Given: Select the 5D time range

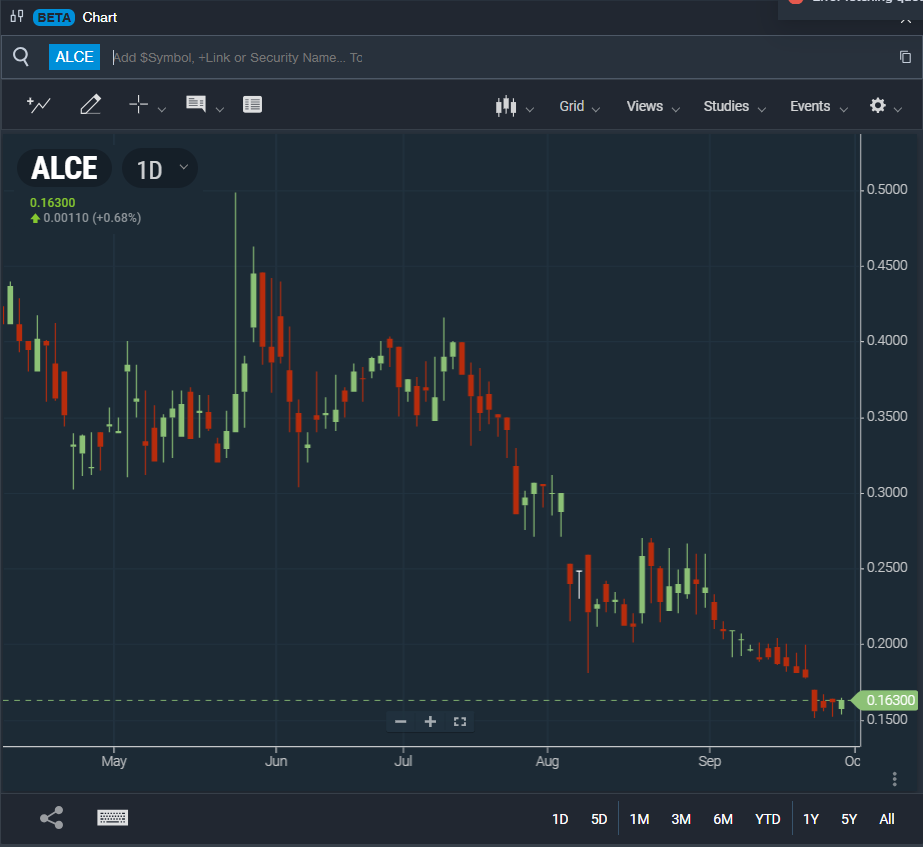Looking at the screenshot, I should point(599,819).
